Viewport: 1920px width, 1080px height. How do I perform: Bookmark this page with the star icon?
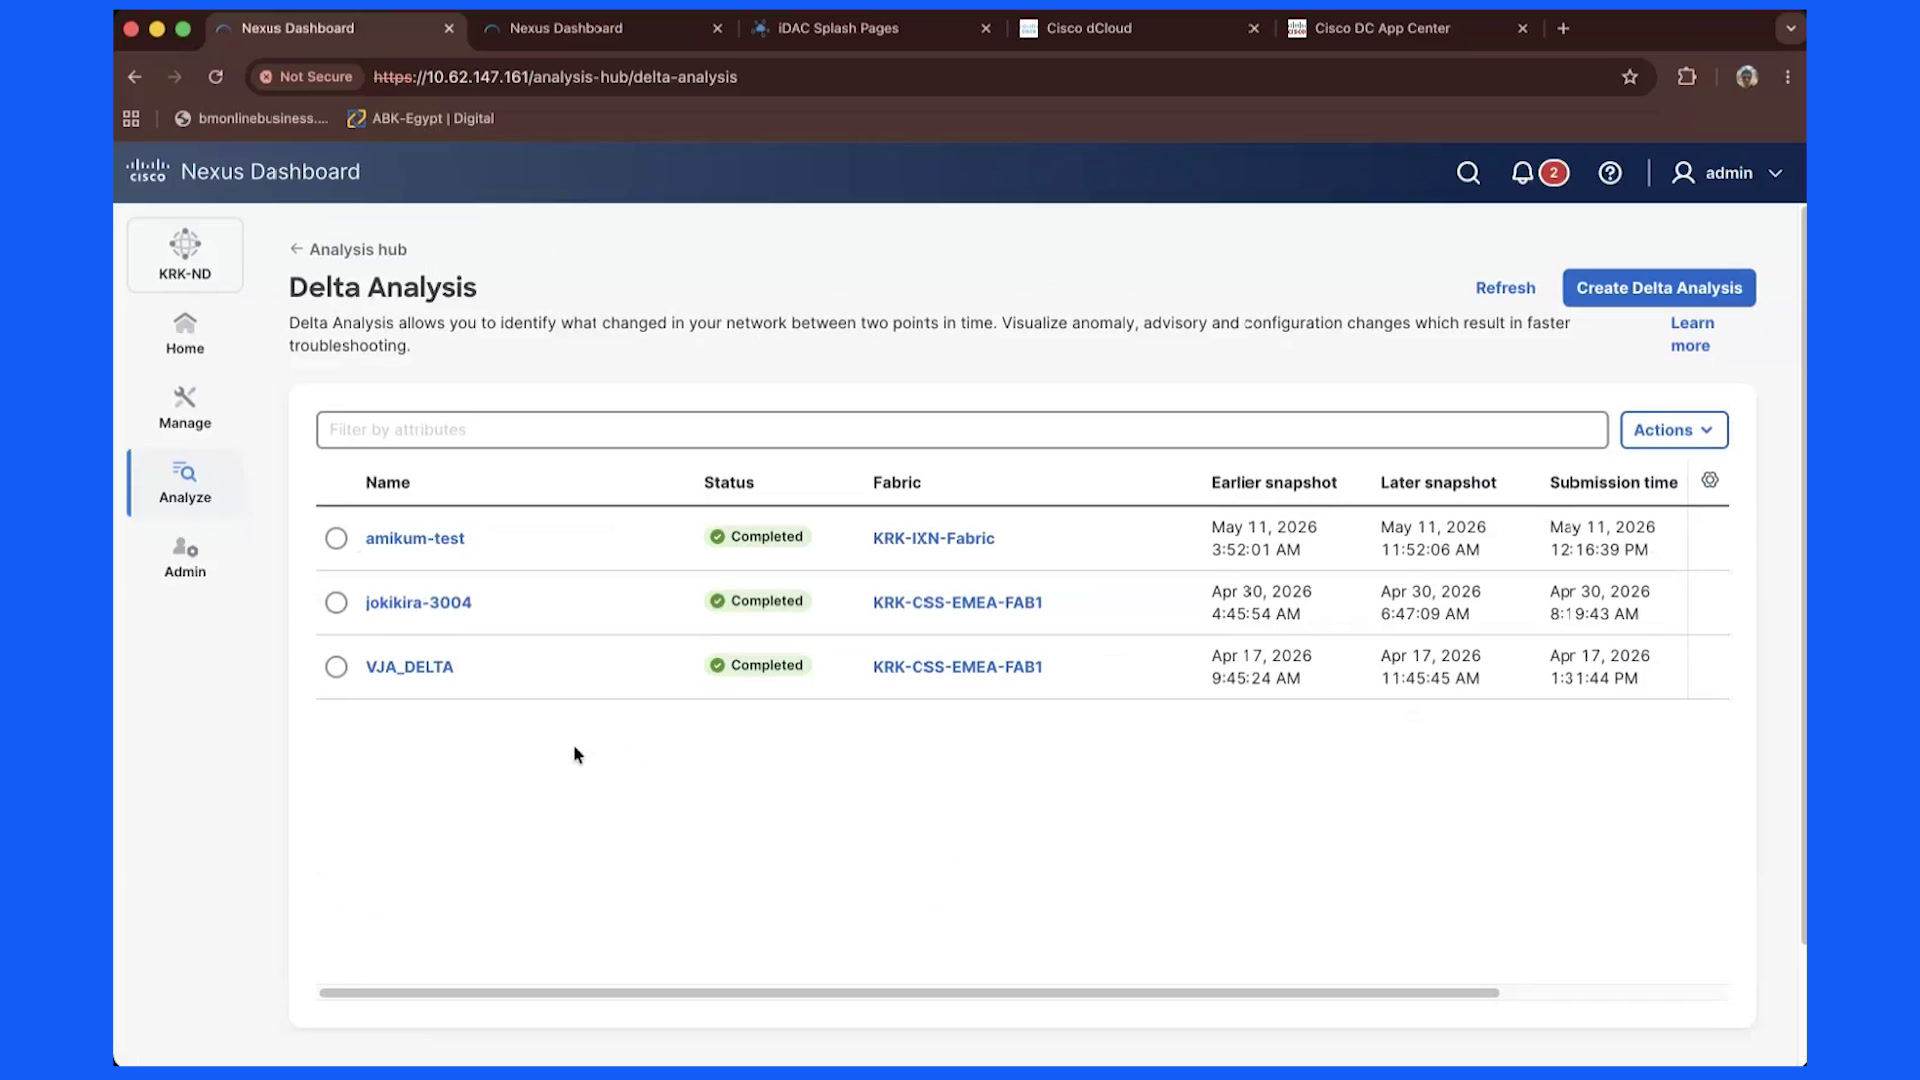(x=1630, y=77)
